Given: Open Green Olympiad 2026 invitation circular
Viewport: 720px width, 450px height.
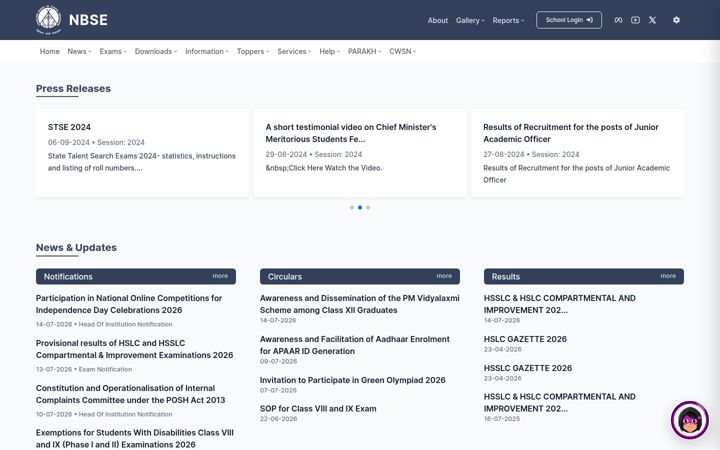Looking at the screenshot, I should [x=353, y=380].
